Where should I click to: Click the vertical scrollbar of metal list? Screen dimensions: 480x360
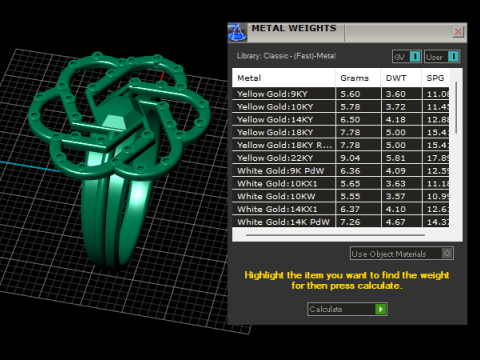(x=456, y=108)
